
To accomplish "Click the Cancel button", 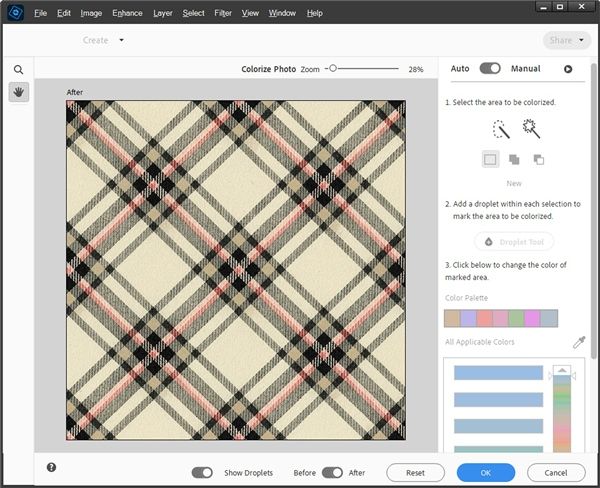I will (556, 473).
